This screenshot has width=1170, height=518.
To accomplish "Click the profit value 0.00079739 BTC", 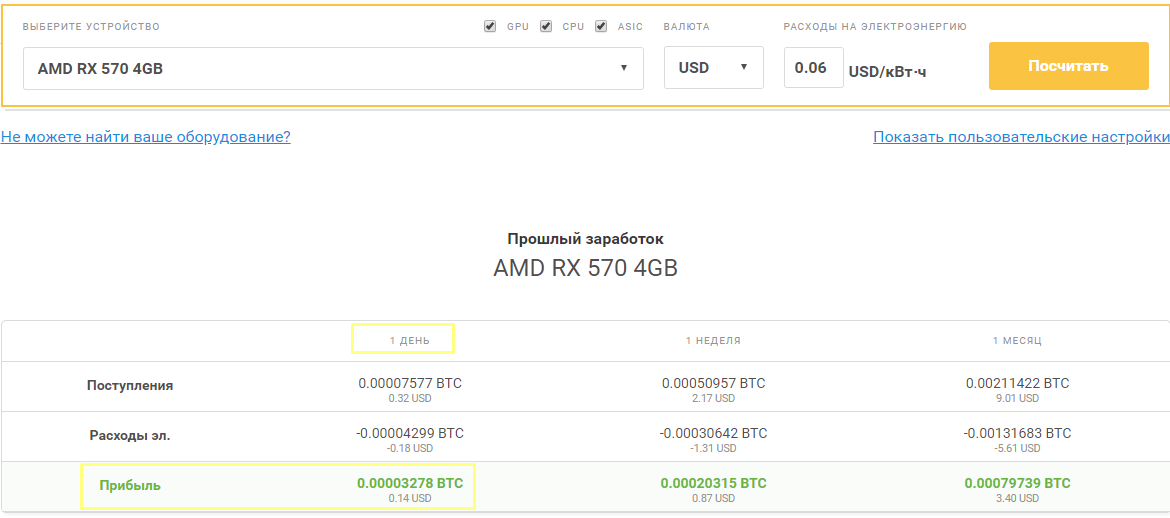I will point(1017,484).
